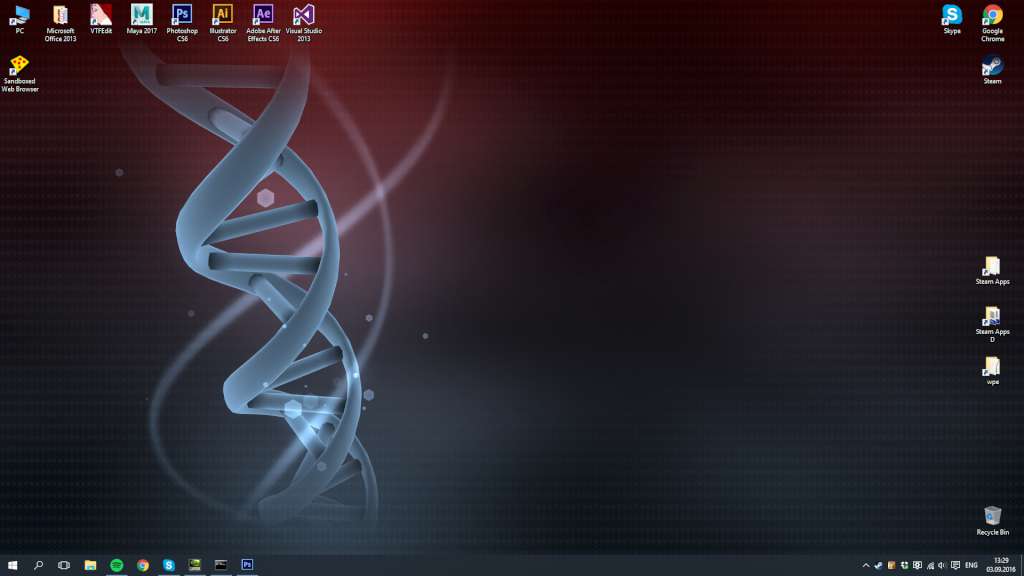Viewport: 1024px width, 576px height.
Task: Expand hidden icons in the system tray
Action: pos(866,565)
